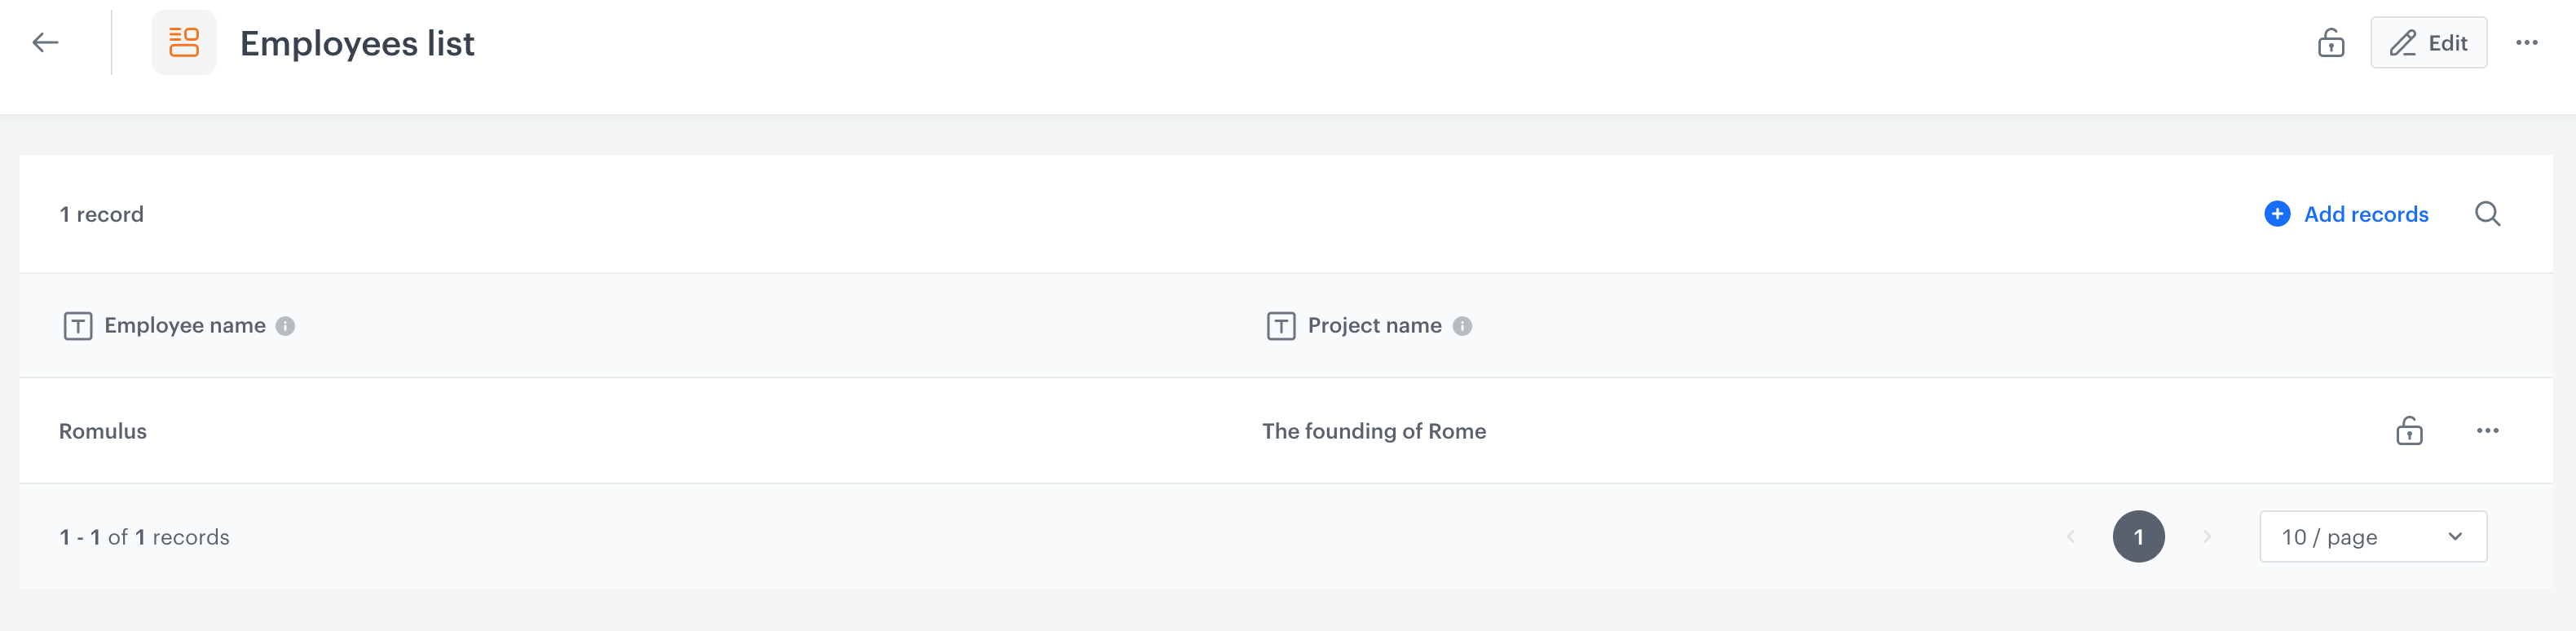
Task: Select the Project name column header
Action: 1372,325
